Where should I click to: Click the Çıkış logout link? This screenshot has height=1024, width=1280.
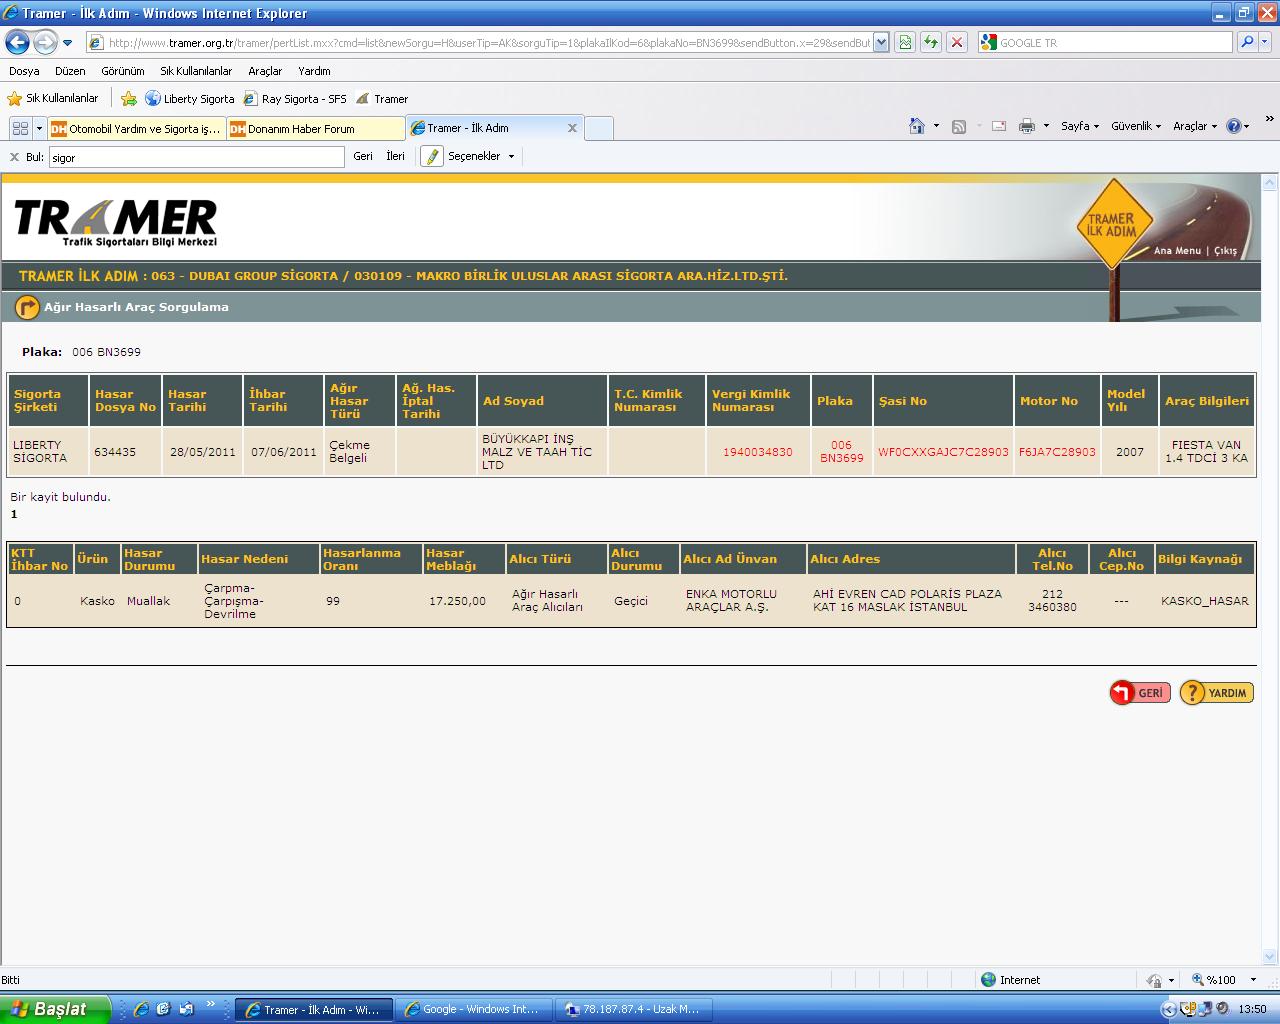(x=1225, y=251)
